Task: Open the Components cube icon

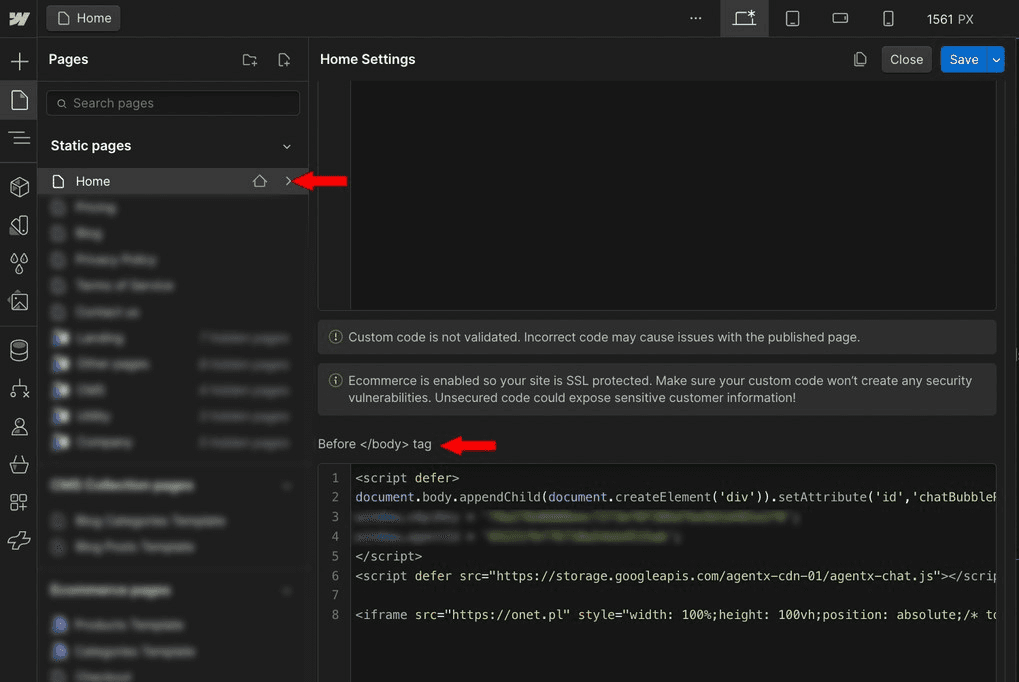Action: [x=19, y=187]
